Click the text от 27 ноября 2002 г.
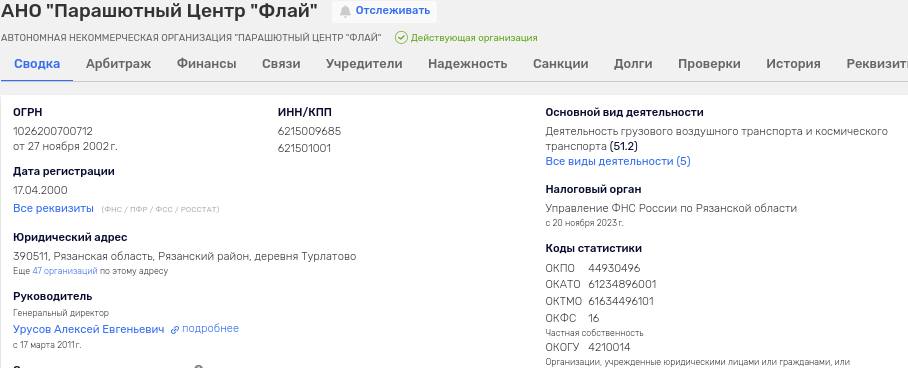 [65, 146]
